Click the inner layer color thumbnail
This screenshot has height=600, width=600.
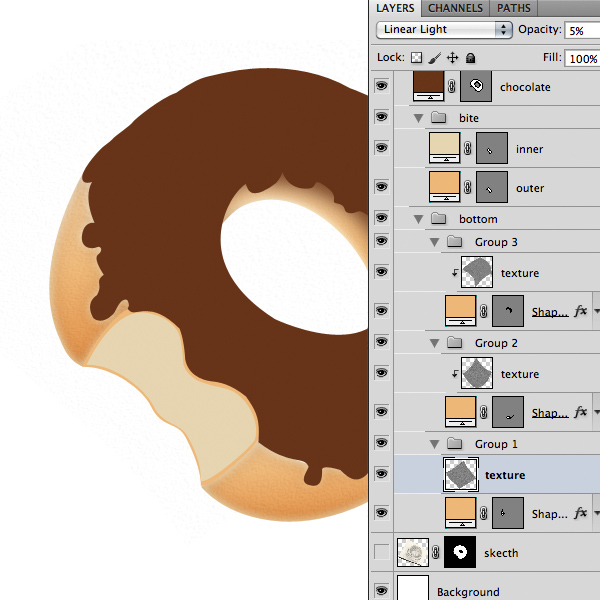tap(444, 148)
